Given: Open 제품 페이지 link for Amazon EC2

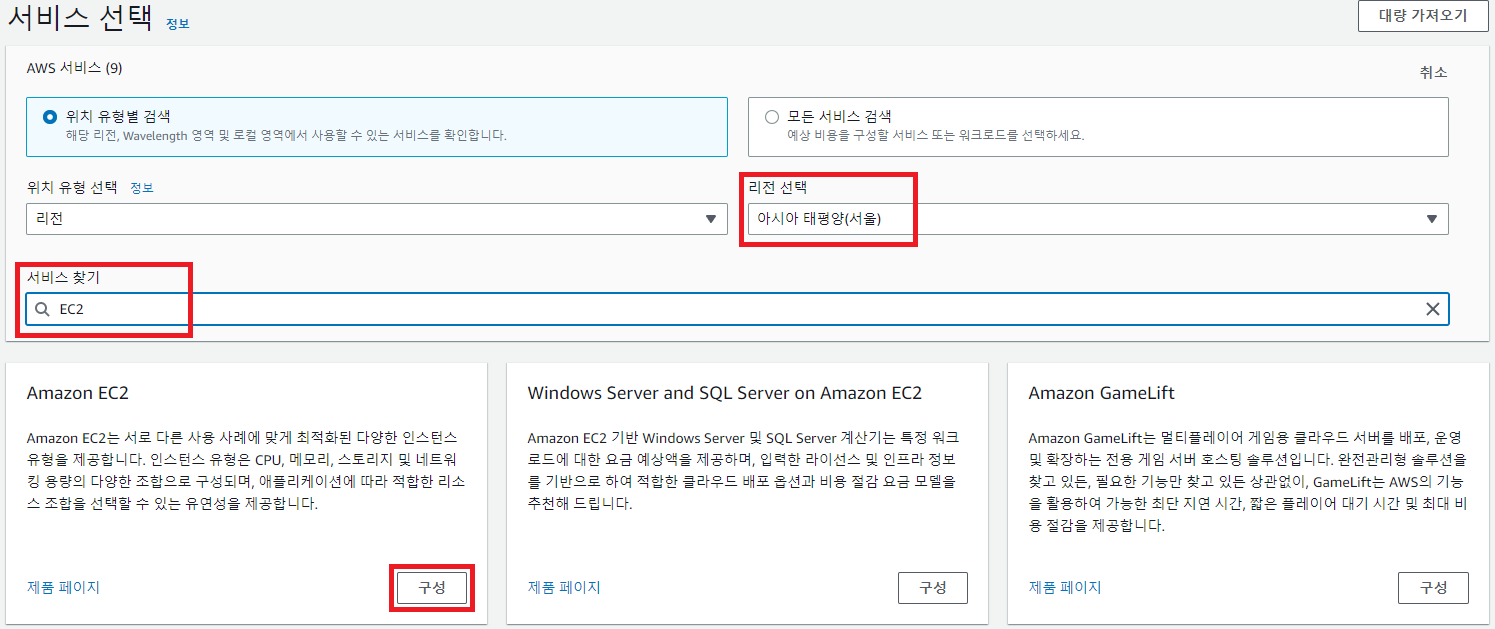Looking at the screenshot, I should 63,587.
